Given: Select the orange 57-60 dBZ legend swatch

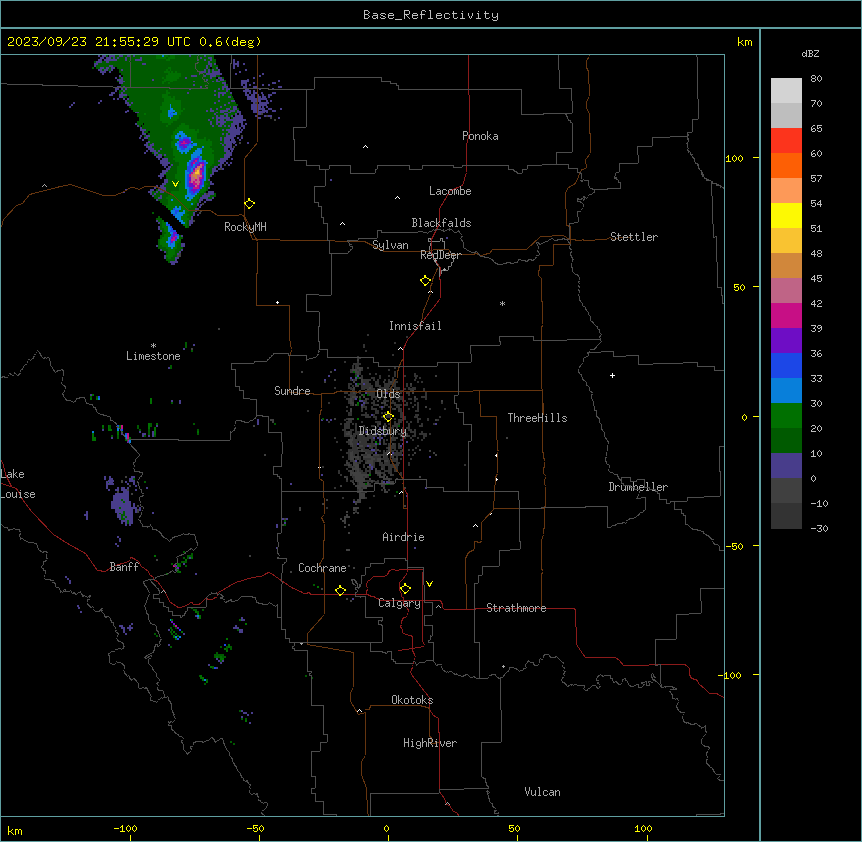Looking at the screenshot, I should tap(786, 165).
